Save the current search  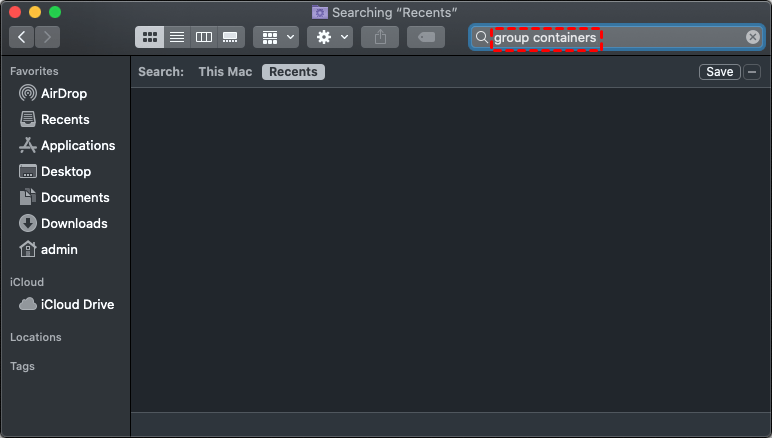719,72
